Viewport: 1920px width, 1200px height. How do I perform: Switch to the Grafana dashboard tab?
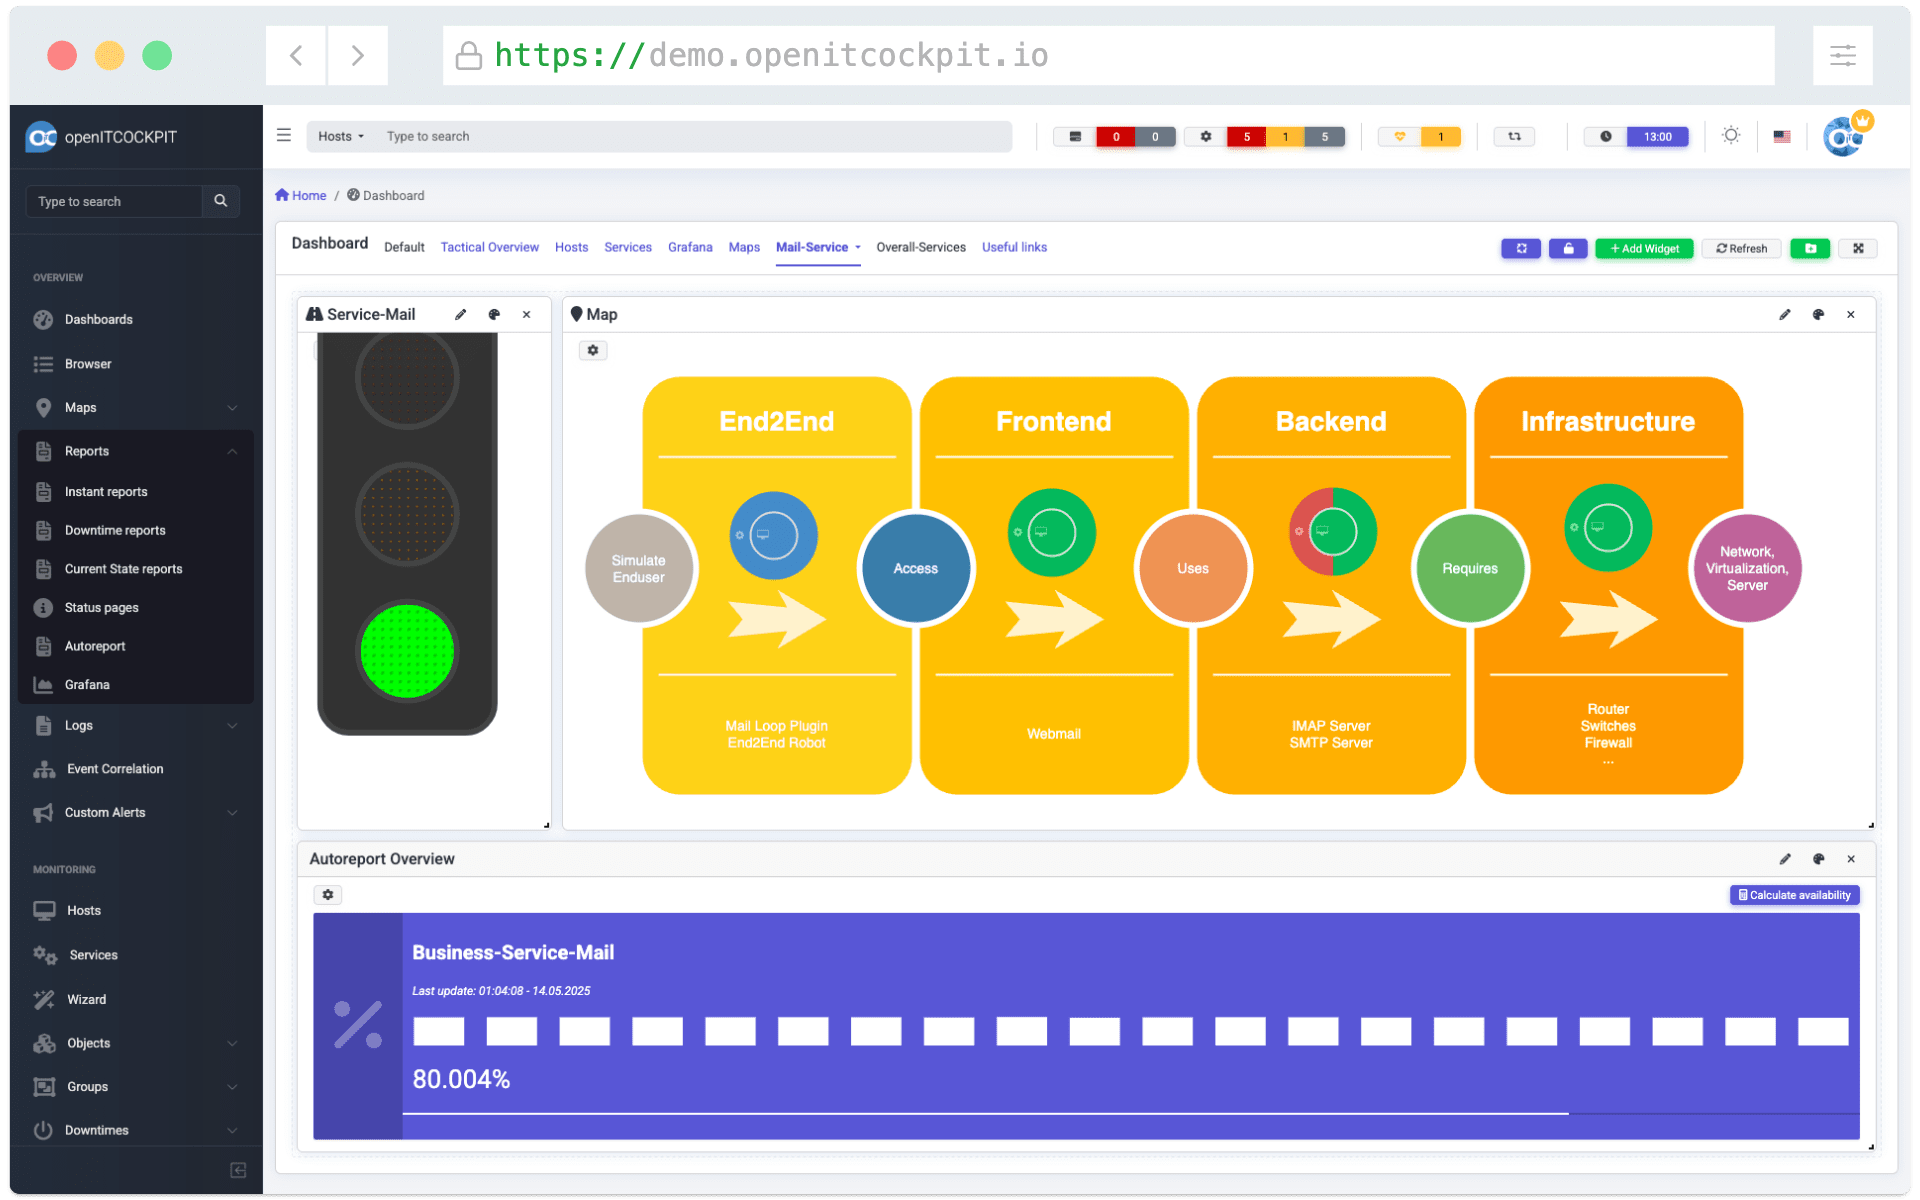click(x=690, y=247)
